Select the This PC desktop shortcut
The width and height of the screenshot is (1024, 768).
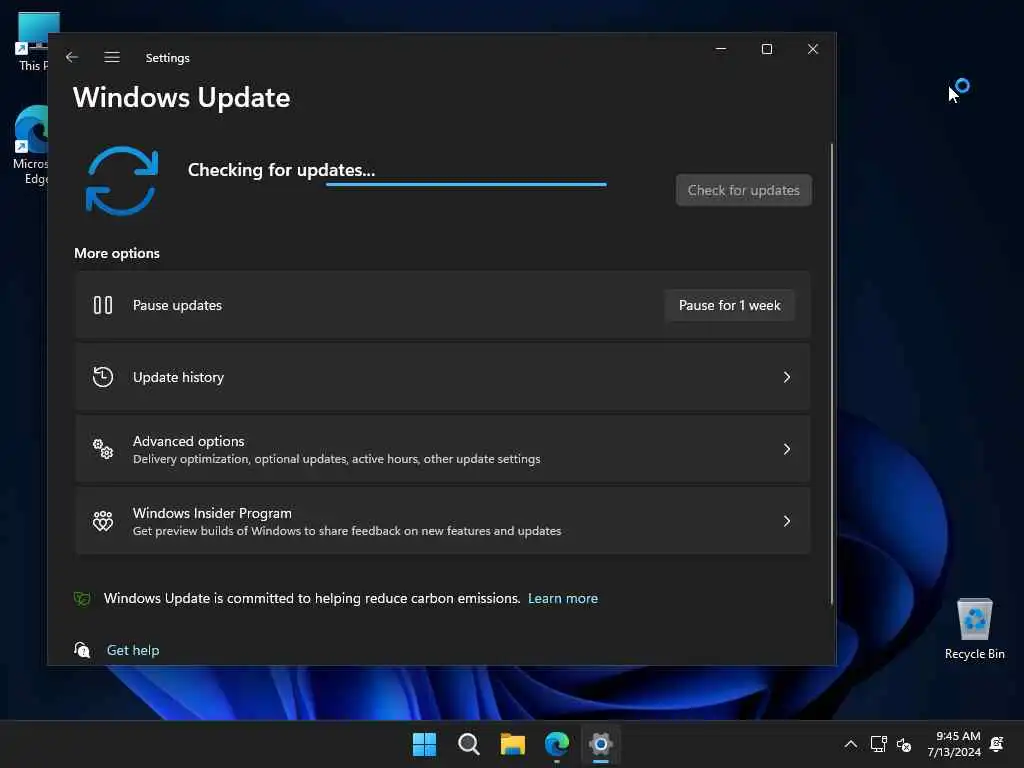tap(33, 42)
